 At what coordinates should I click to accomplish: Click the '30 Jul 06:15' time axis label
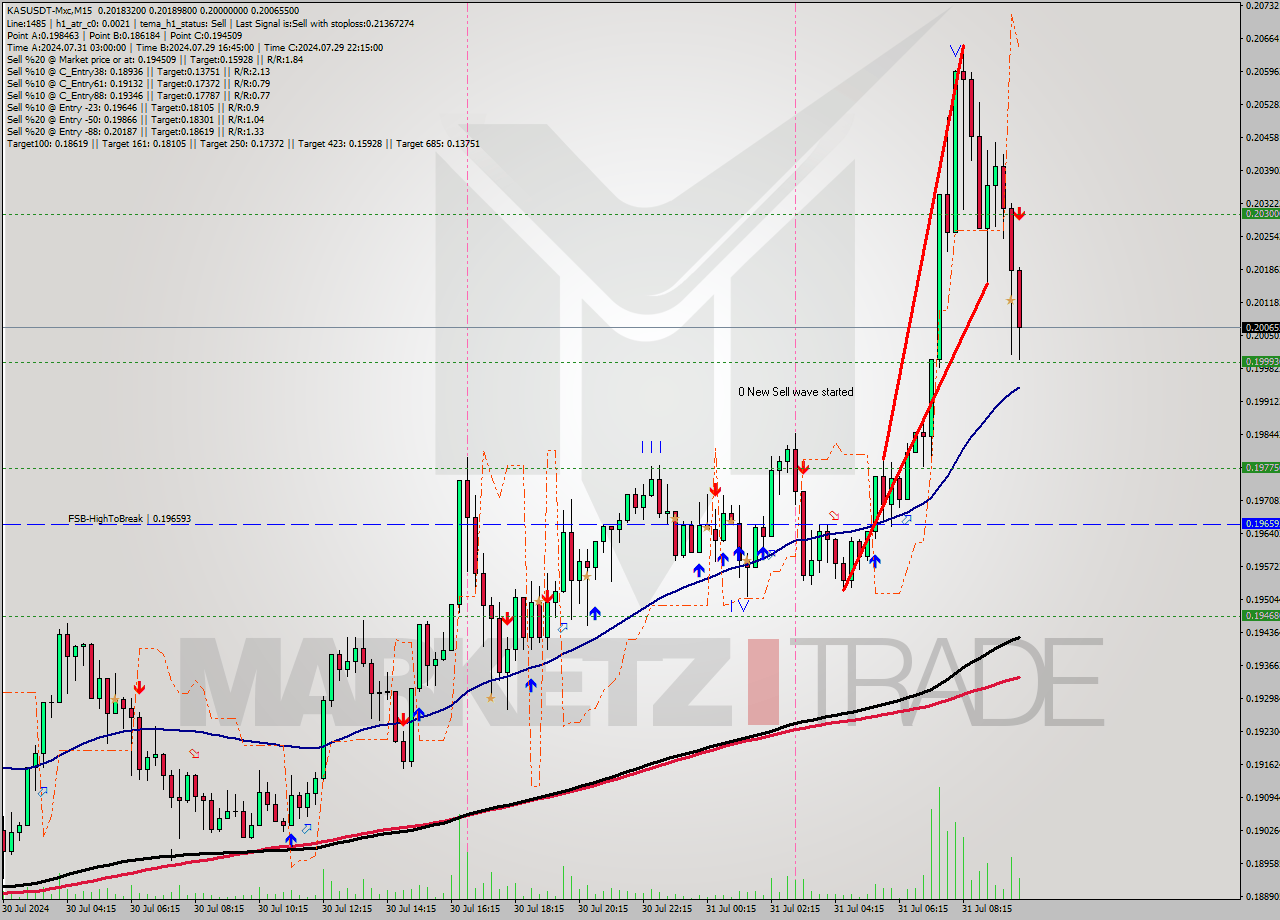tap(155, 910)
